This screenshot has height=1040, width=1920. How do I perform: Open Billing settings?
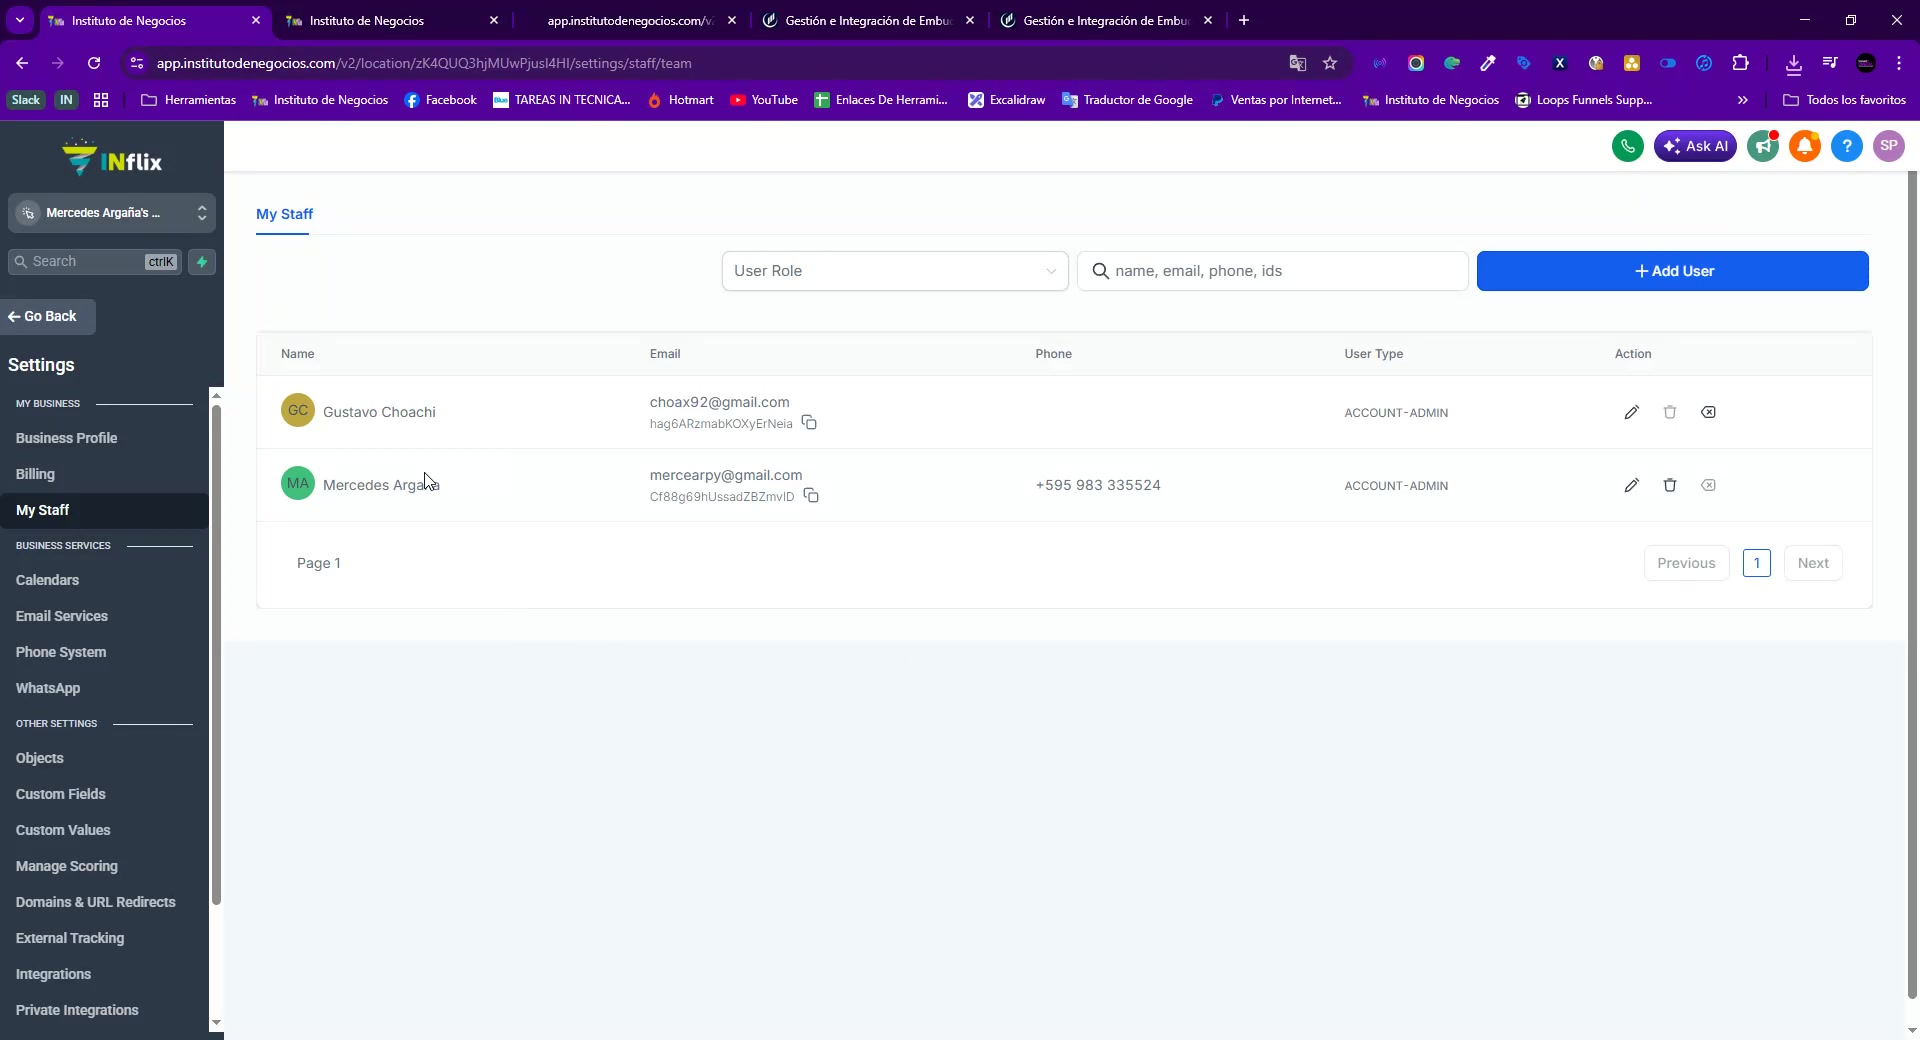(x=35, y=474)
